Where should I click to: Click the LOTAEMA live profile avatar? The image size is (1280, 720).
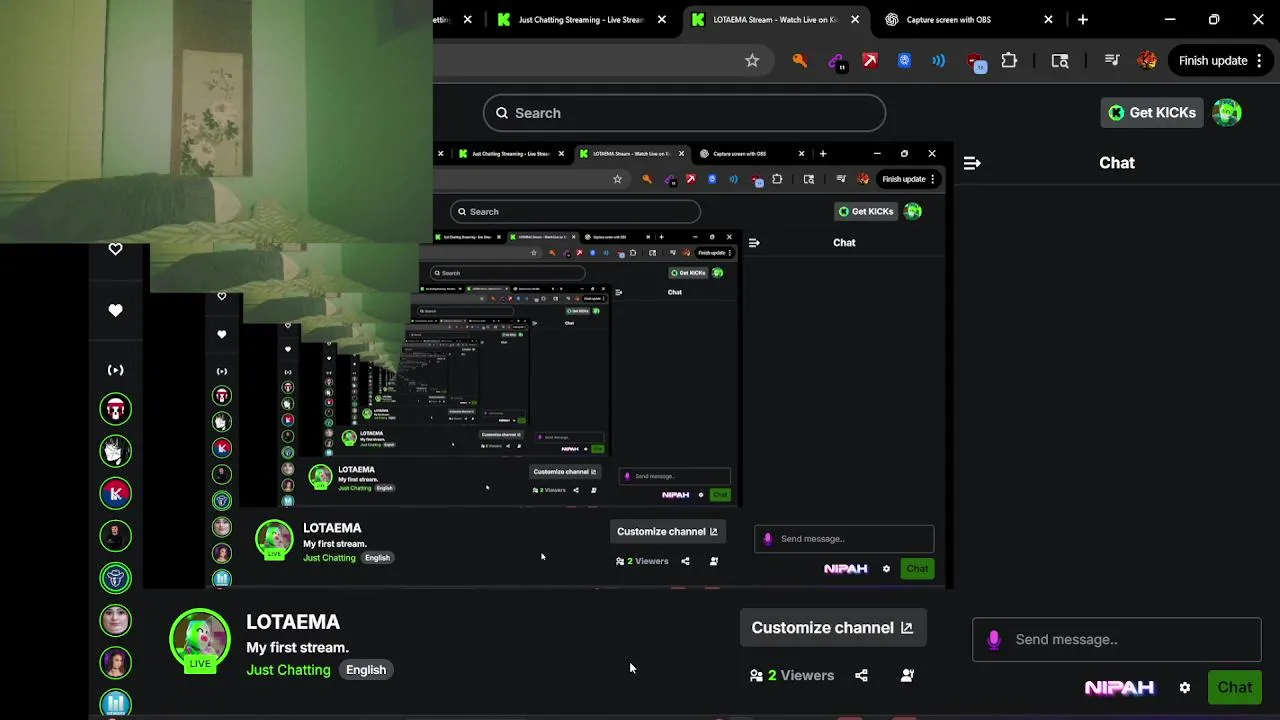click(200, 639)
